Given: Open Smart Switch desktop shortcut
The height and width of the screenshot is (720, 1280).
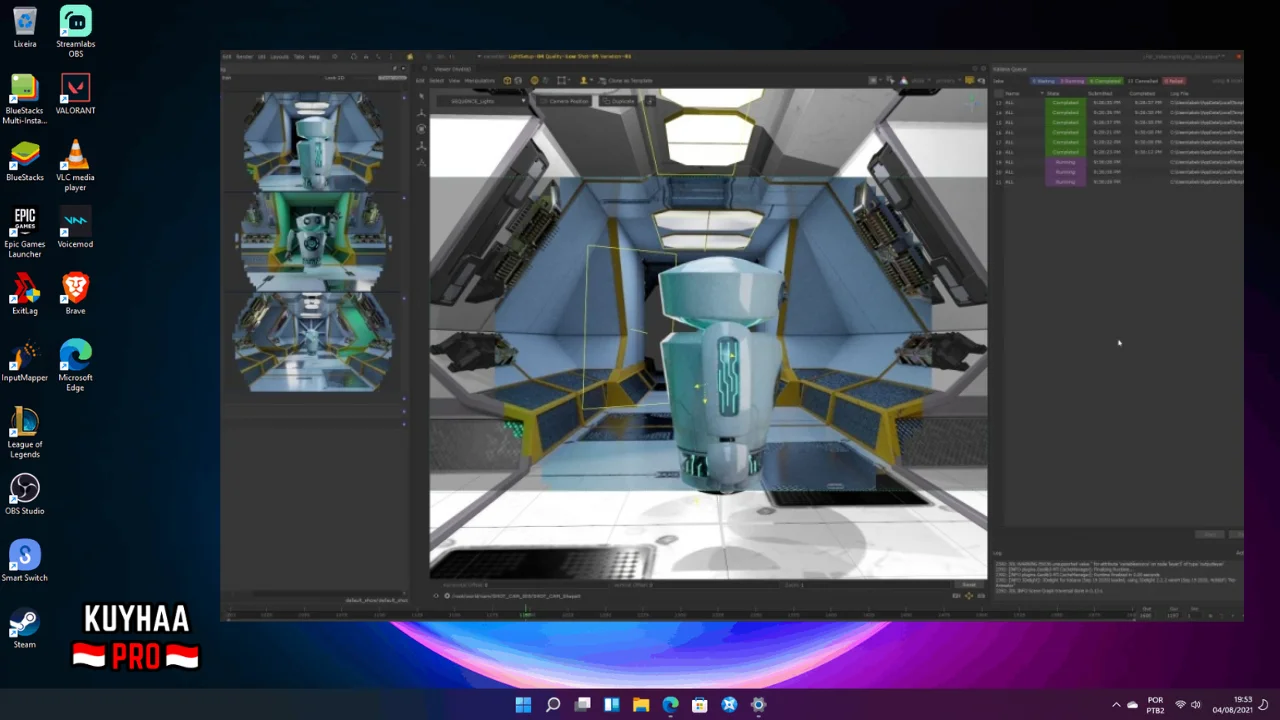Looking at the screenshot, I should [25, 562].
